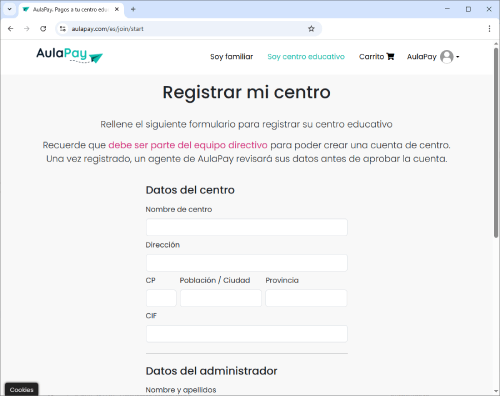Click the CP postal code field
The width and height of the screenshot is (500, 396).
tap(161, 298)
